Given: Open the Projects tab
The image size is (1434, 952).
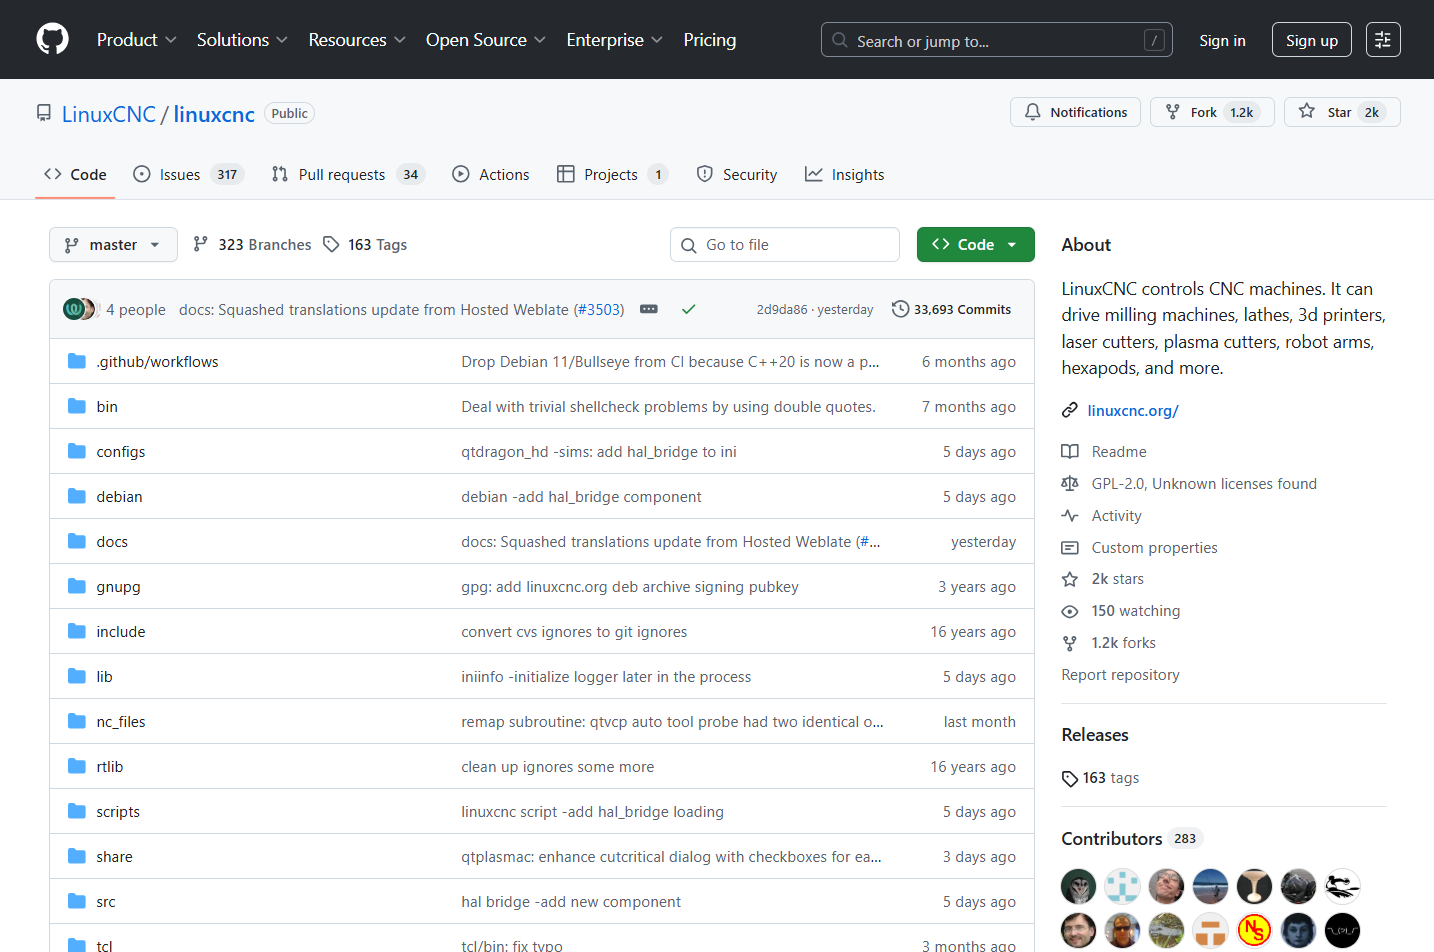Looking at the screenshot, I should 612,174.
